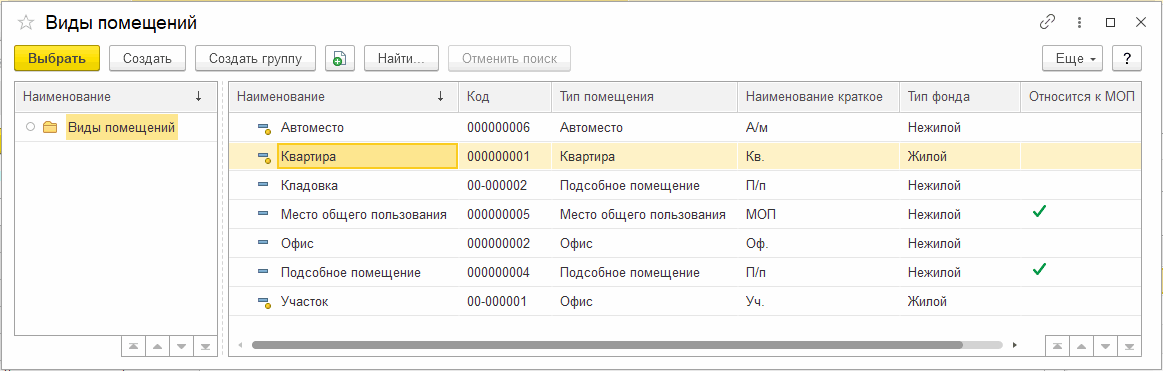Click the Офис row item icon
The image size is (1163, 371).
(263, 243)
